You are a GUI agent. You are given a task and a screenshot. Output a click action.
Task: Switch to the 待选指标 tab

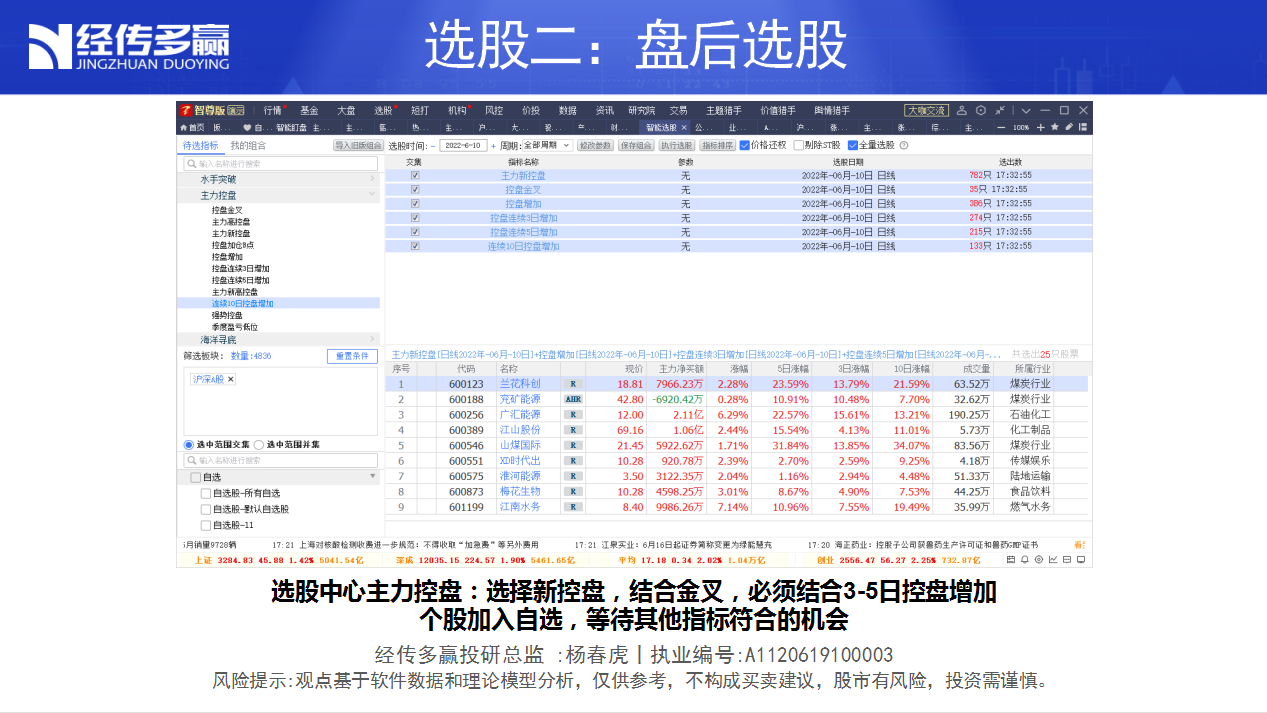pos(200,146)
